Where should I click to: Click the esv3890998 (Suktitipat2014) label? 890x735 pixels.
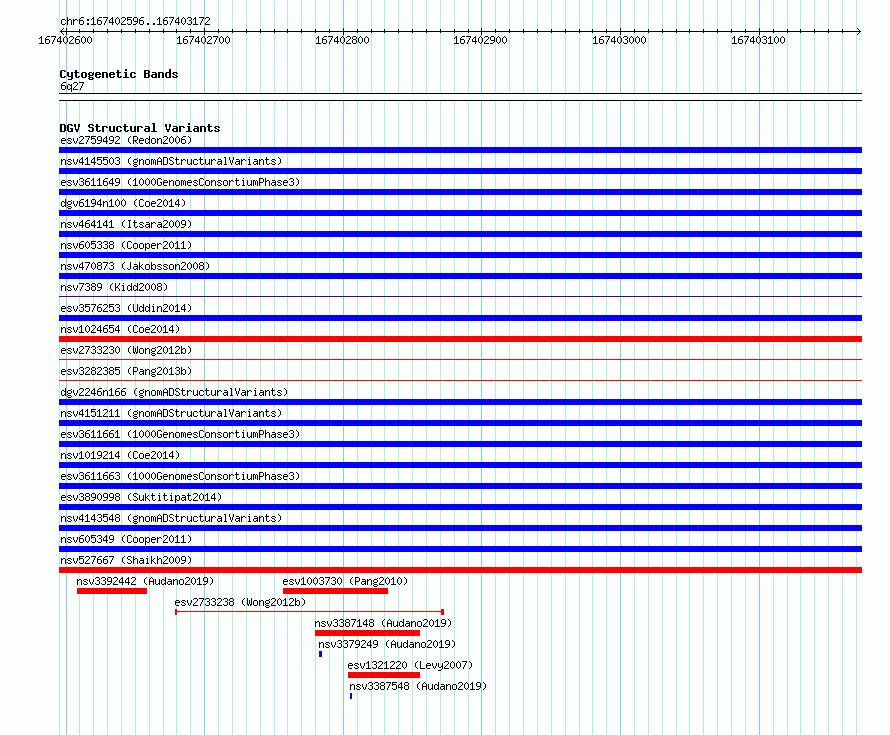click(x=141, y=497)
